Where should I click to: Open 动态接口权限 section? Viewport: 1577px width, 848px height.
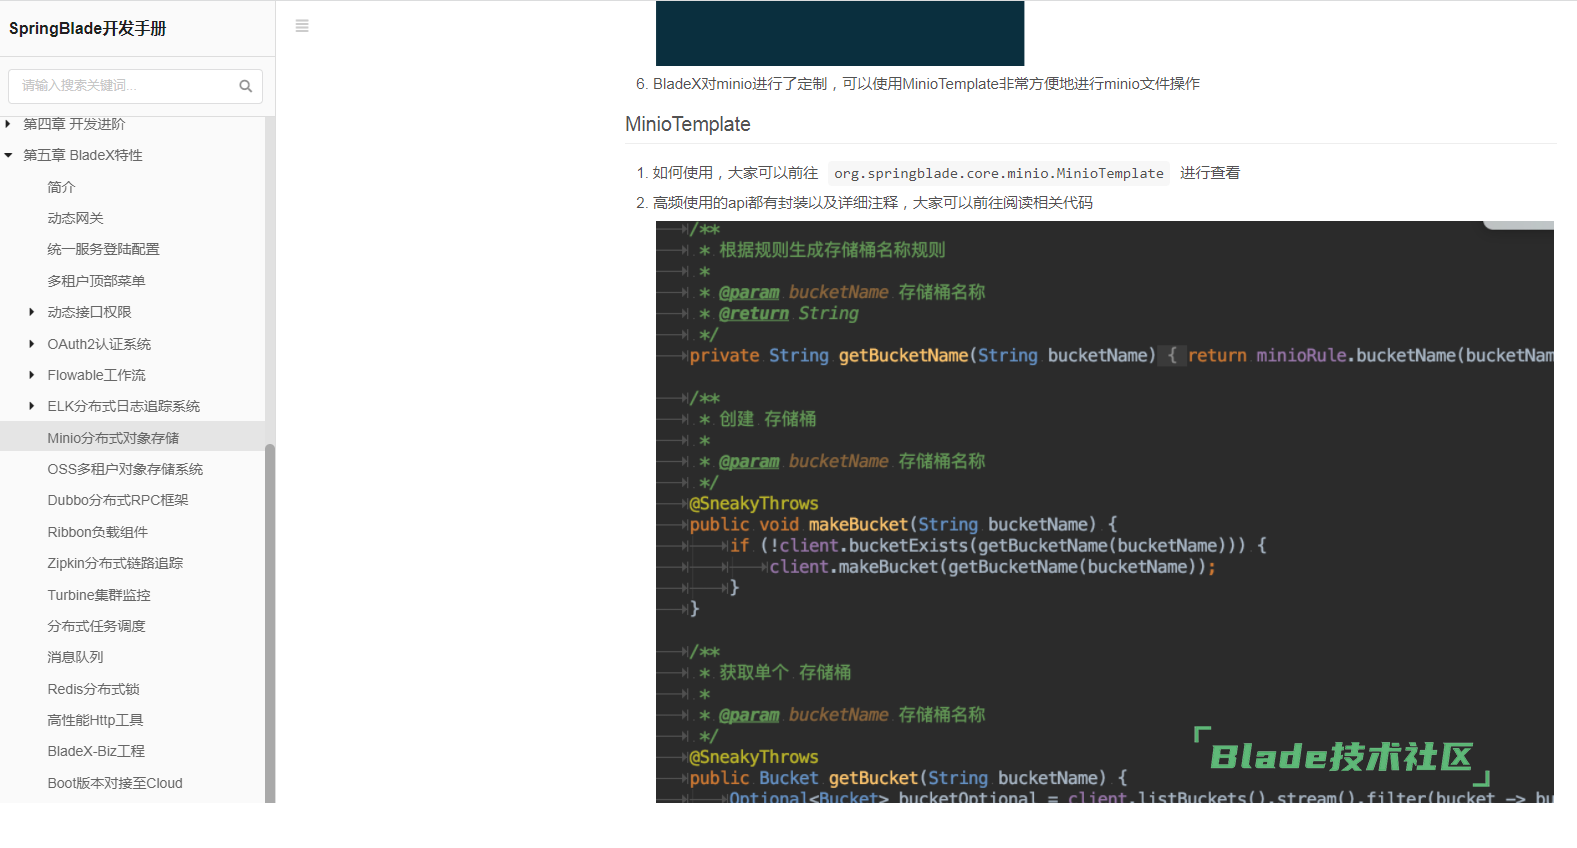89,312
